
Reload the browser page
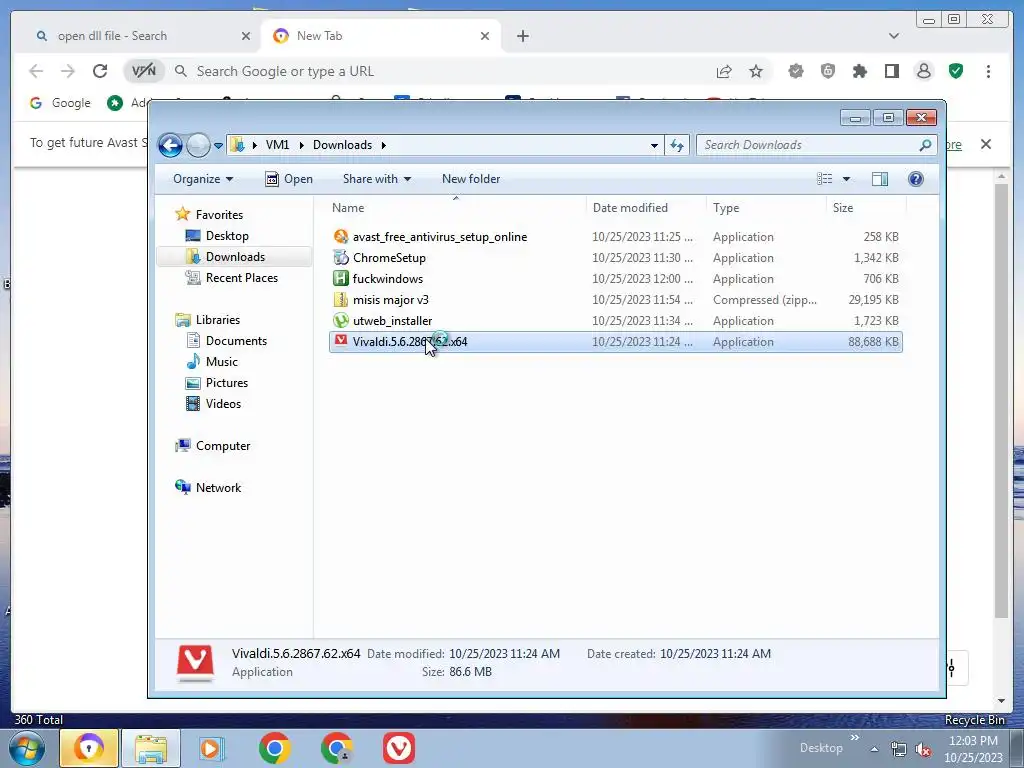tap(99, 71)
